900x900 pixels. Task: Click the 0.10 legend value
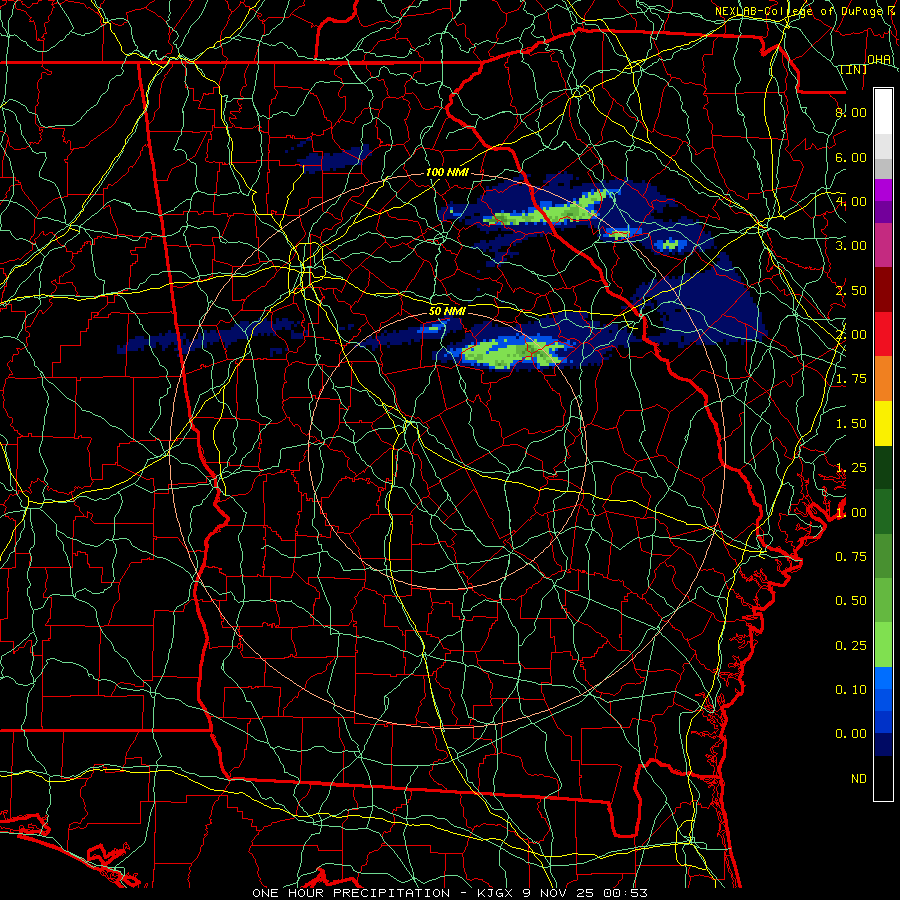tap(851, 690)
